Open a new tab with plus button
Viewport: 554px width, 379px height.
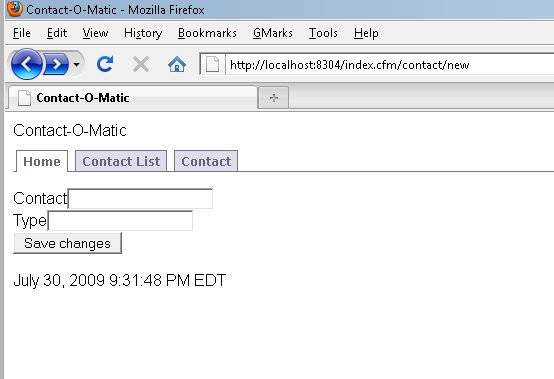tap(274, 97)
